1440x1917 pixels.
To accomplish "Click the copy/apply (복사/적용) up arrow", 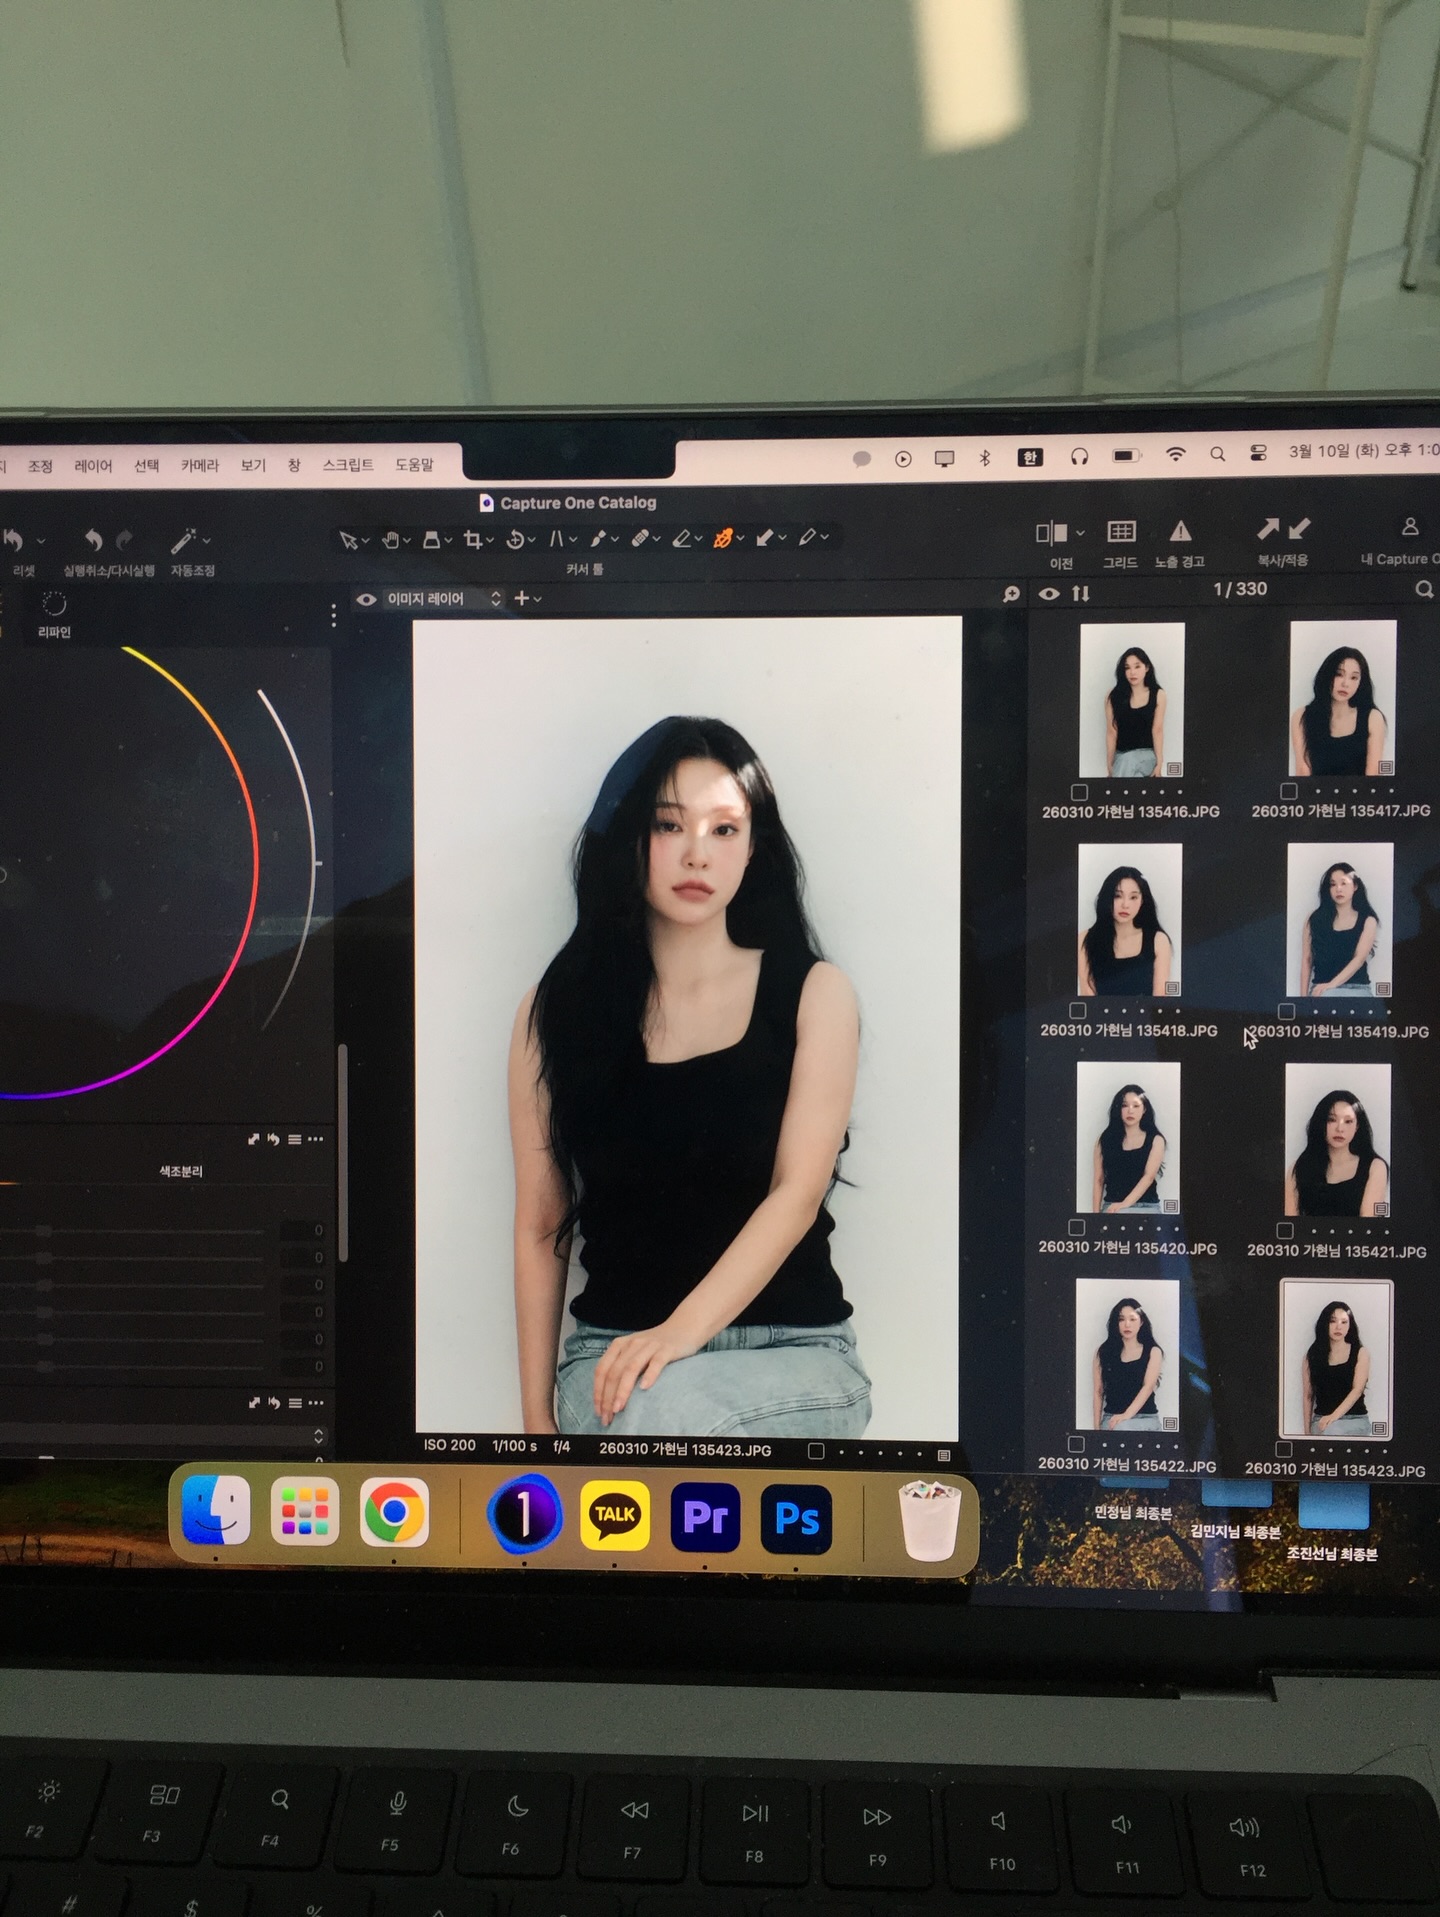I will pos(1268,529).
